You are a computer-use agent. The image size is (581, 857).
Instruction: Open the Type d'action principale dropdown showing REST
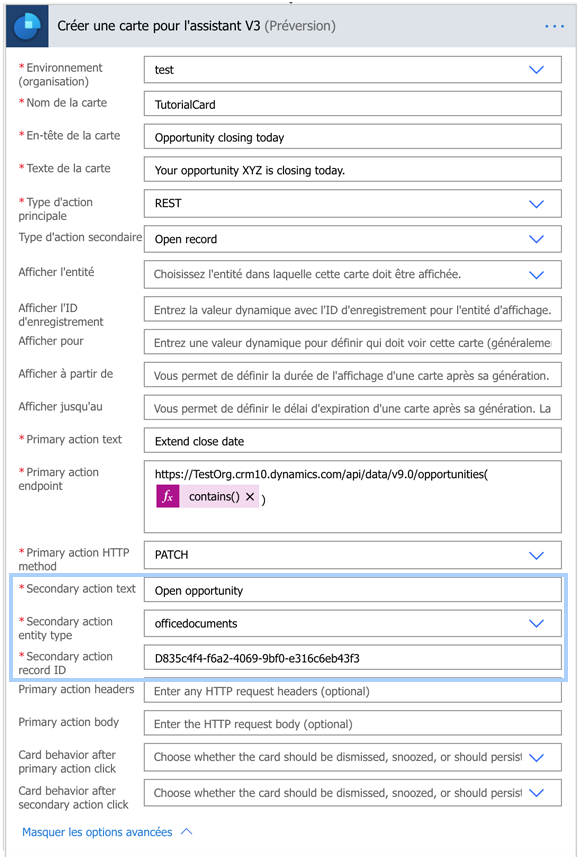coord(536,203)
